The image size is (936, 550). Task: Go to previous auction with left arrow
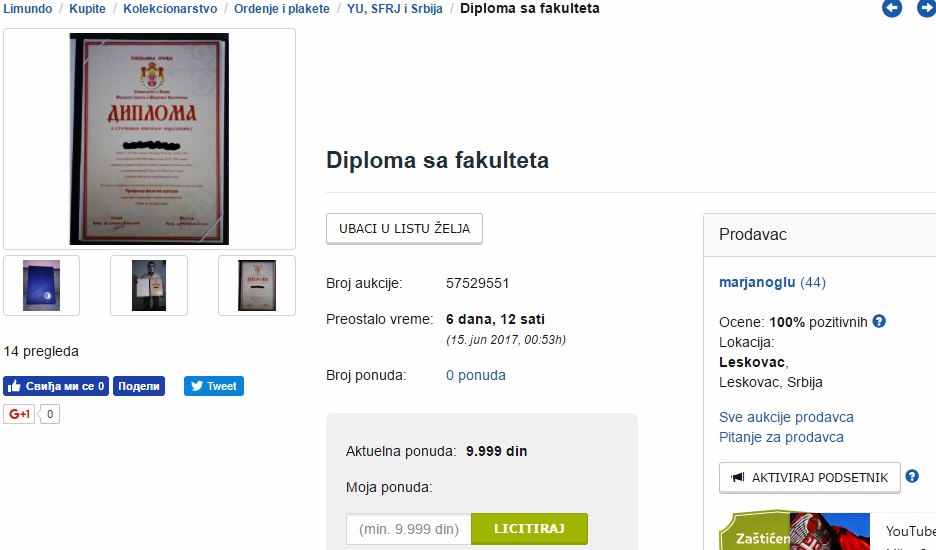tap(892, 8)
